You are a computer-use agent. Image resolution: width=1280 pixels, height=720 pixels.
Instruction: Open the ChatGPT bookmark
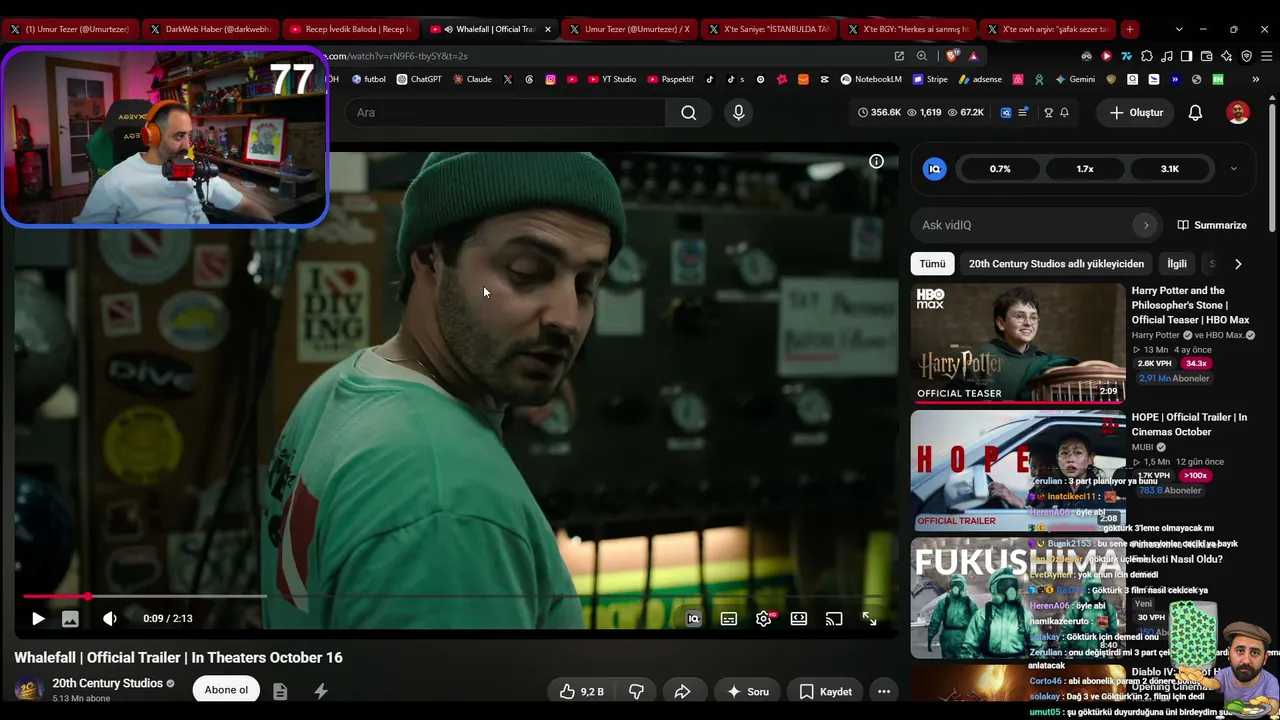pos(419,79)
